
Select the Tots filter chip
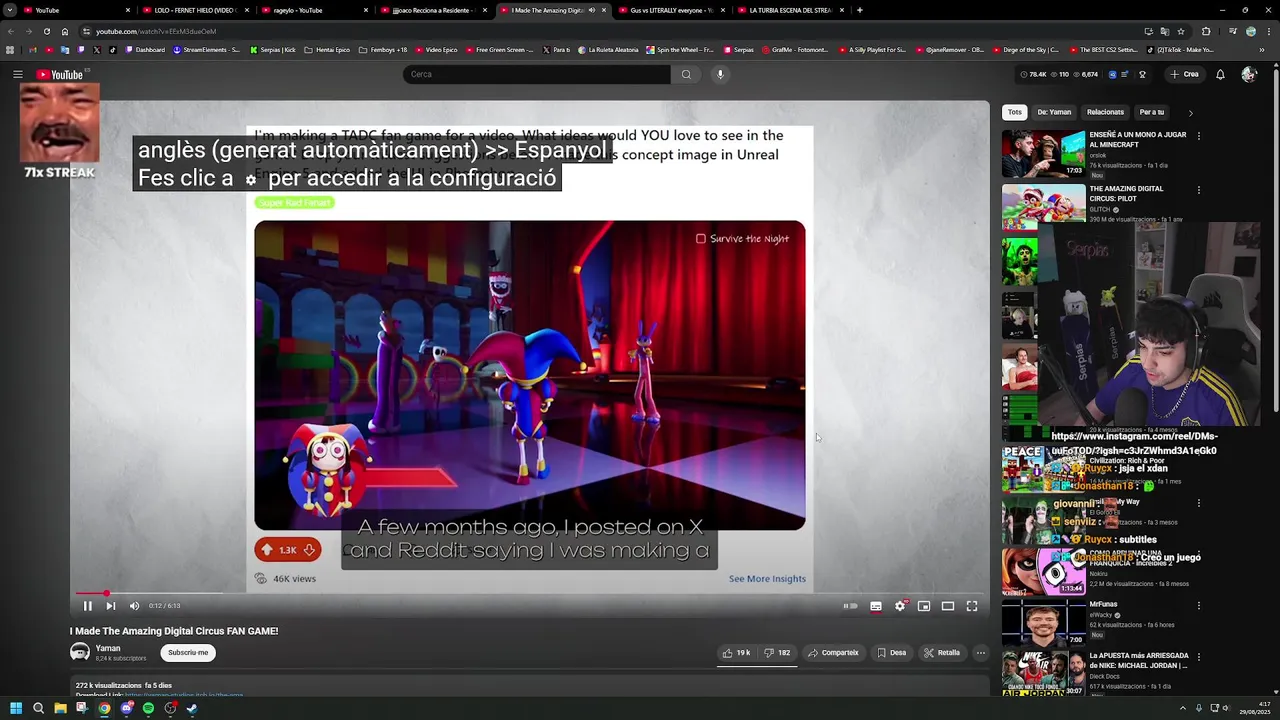1015,112
